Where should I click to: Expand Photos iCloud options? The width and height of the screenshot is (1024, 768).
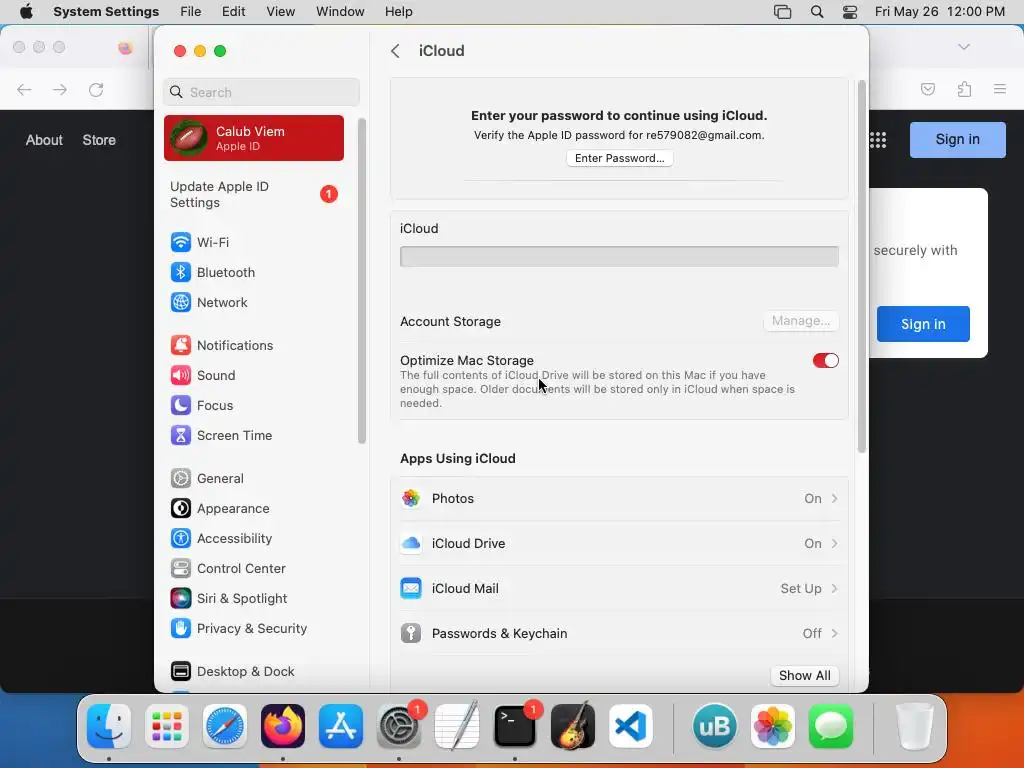[x=619, y=498]
